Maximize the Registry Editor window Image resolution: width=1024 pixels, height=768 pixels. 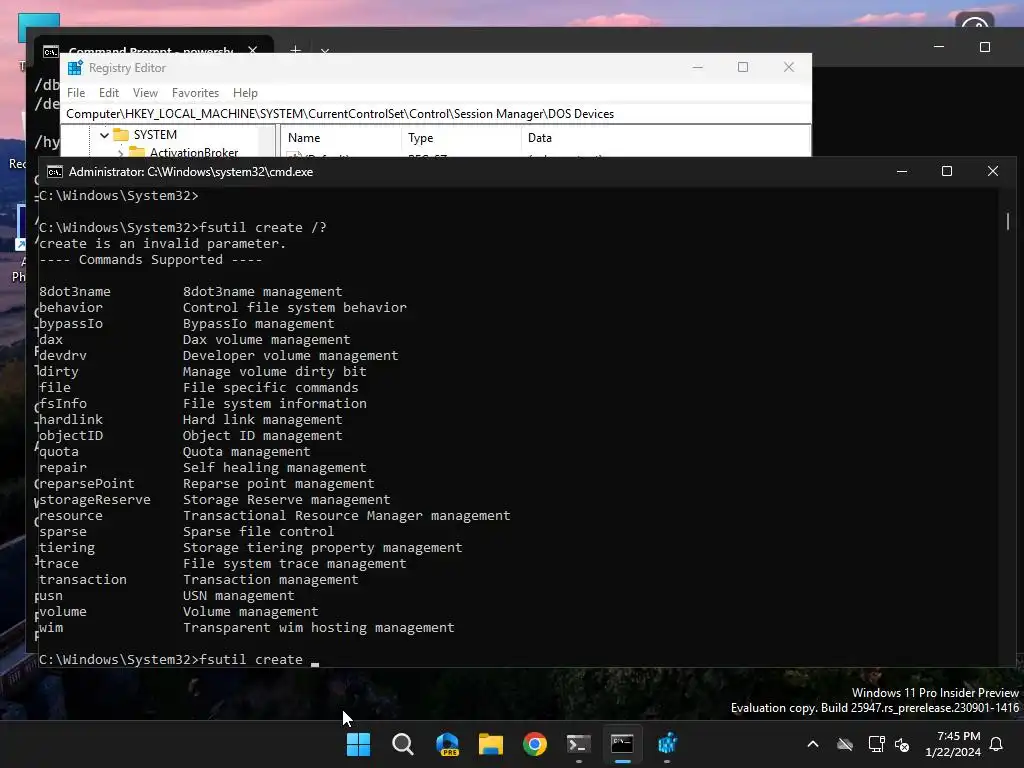click(x=743, y=67)
